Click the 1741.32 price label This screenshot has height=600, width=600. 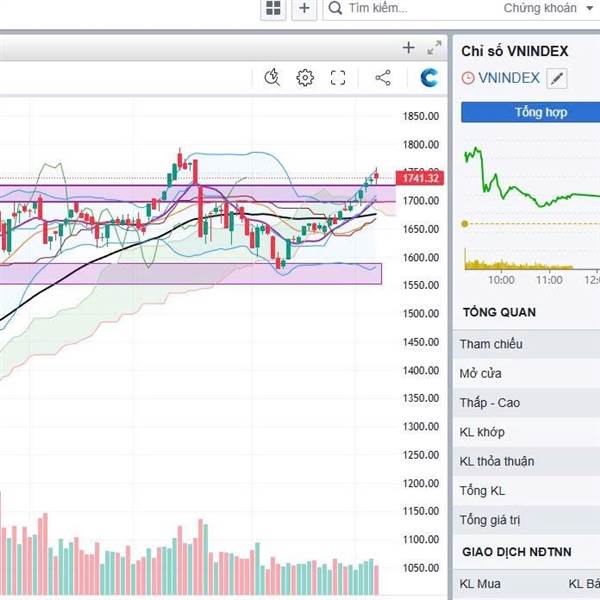[420, 178]
